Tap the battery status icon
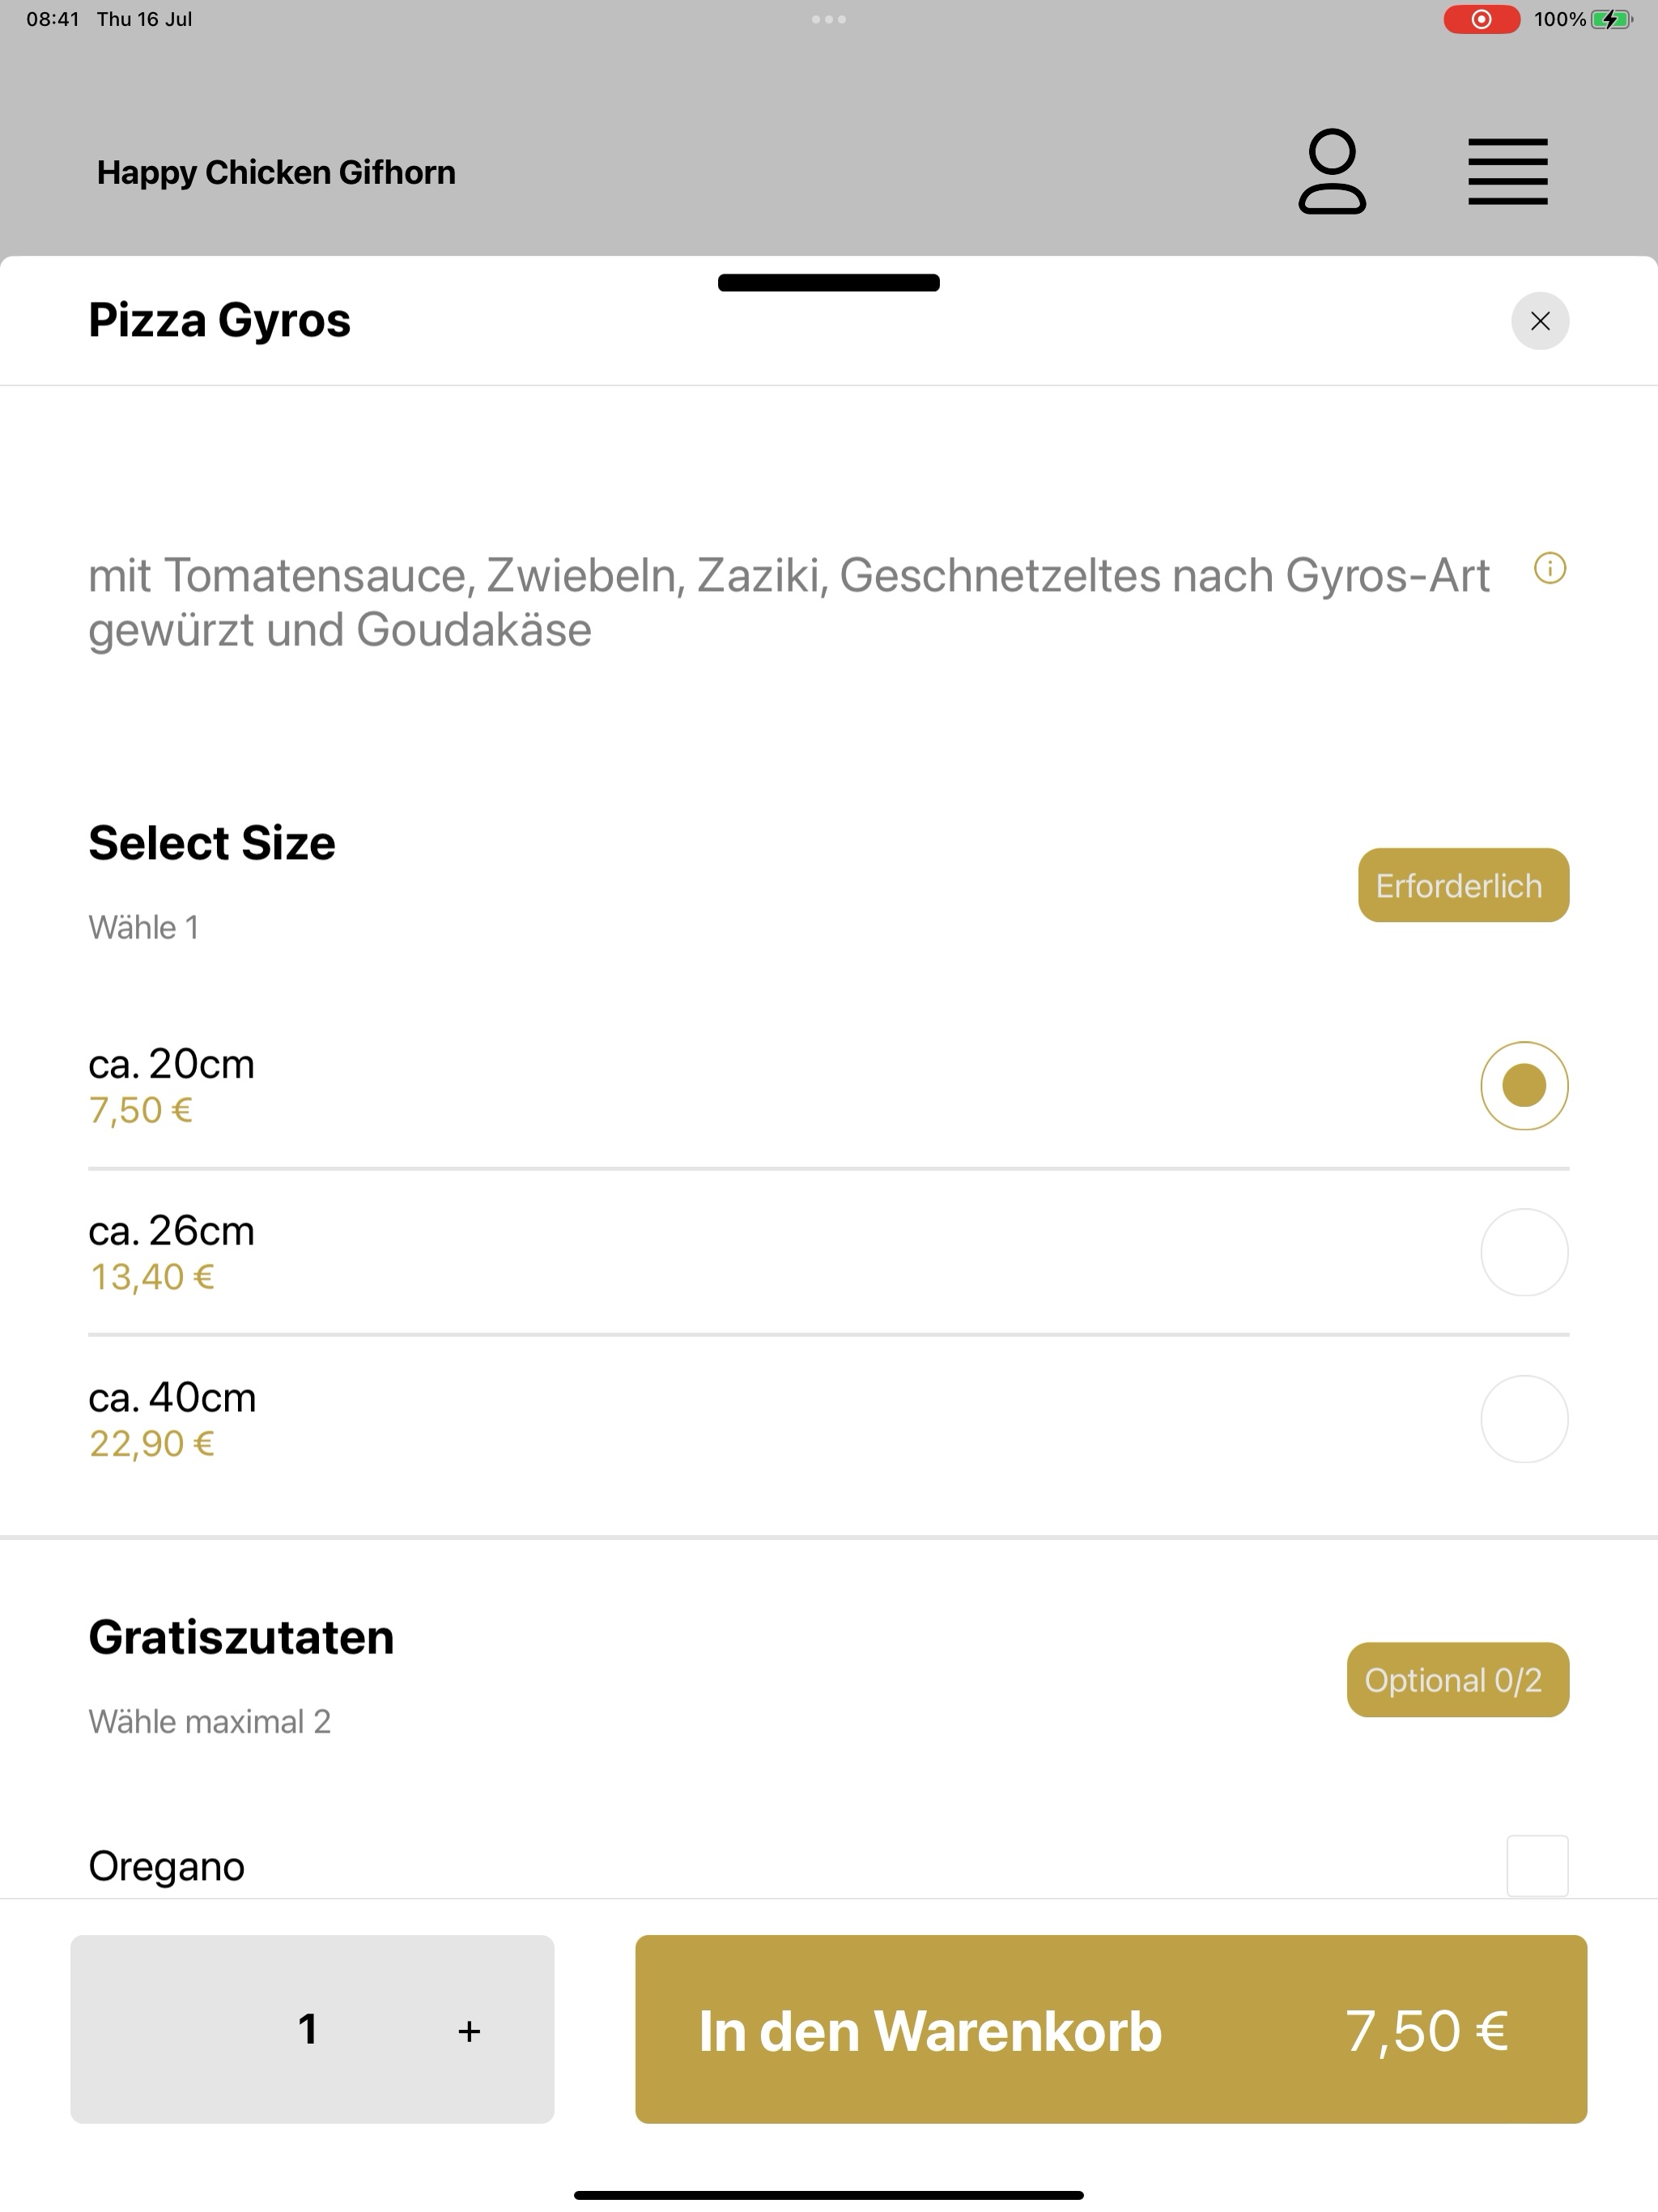This screenshot has width=1658, height=2212. [1611, 19]
